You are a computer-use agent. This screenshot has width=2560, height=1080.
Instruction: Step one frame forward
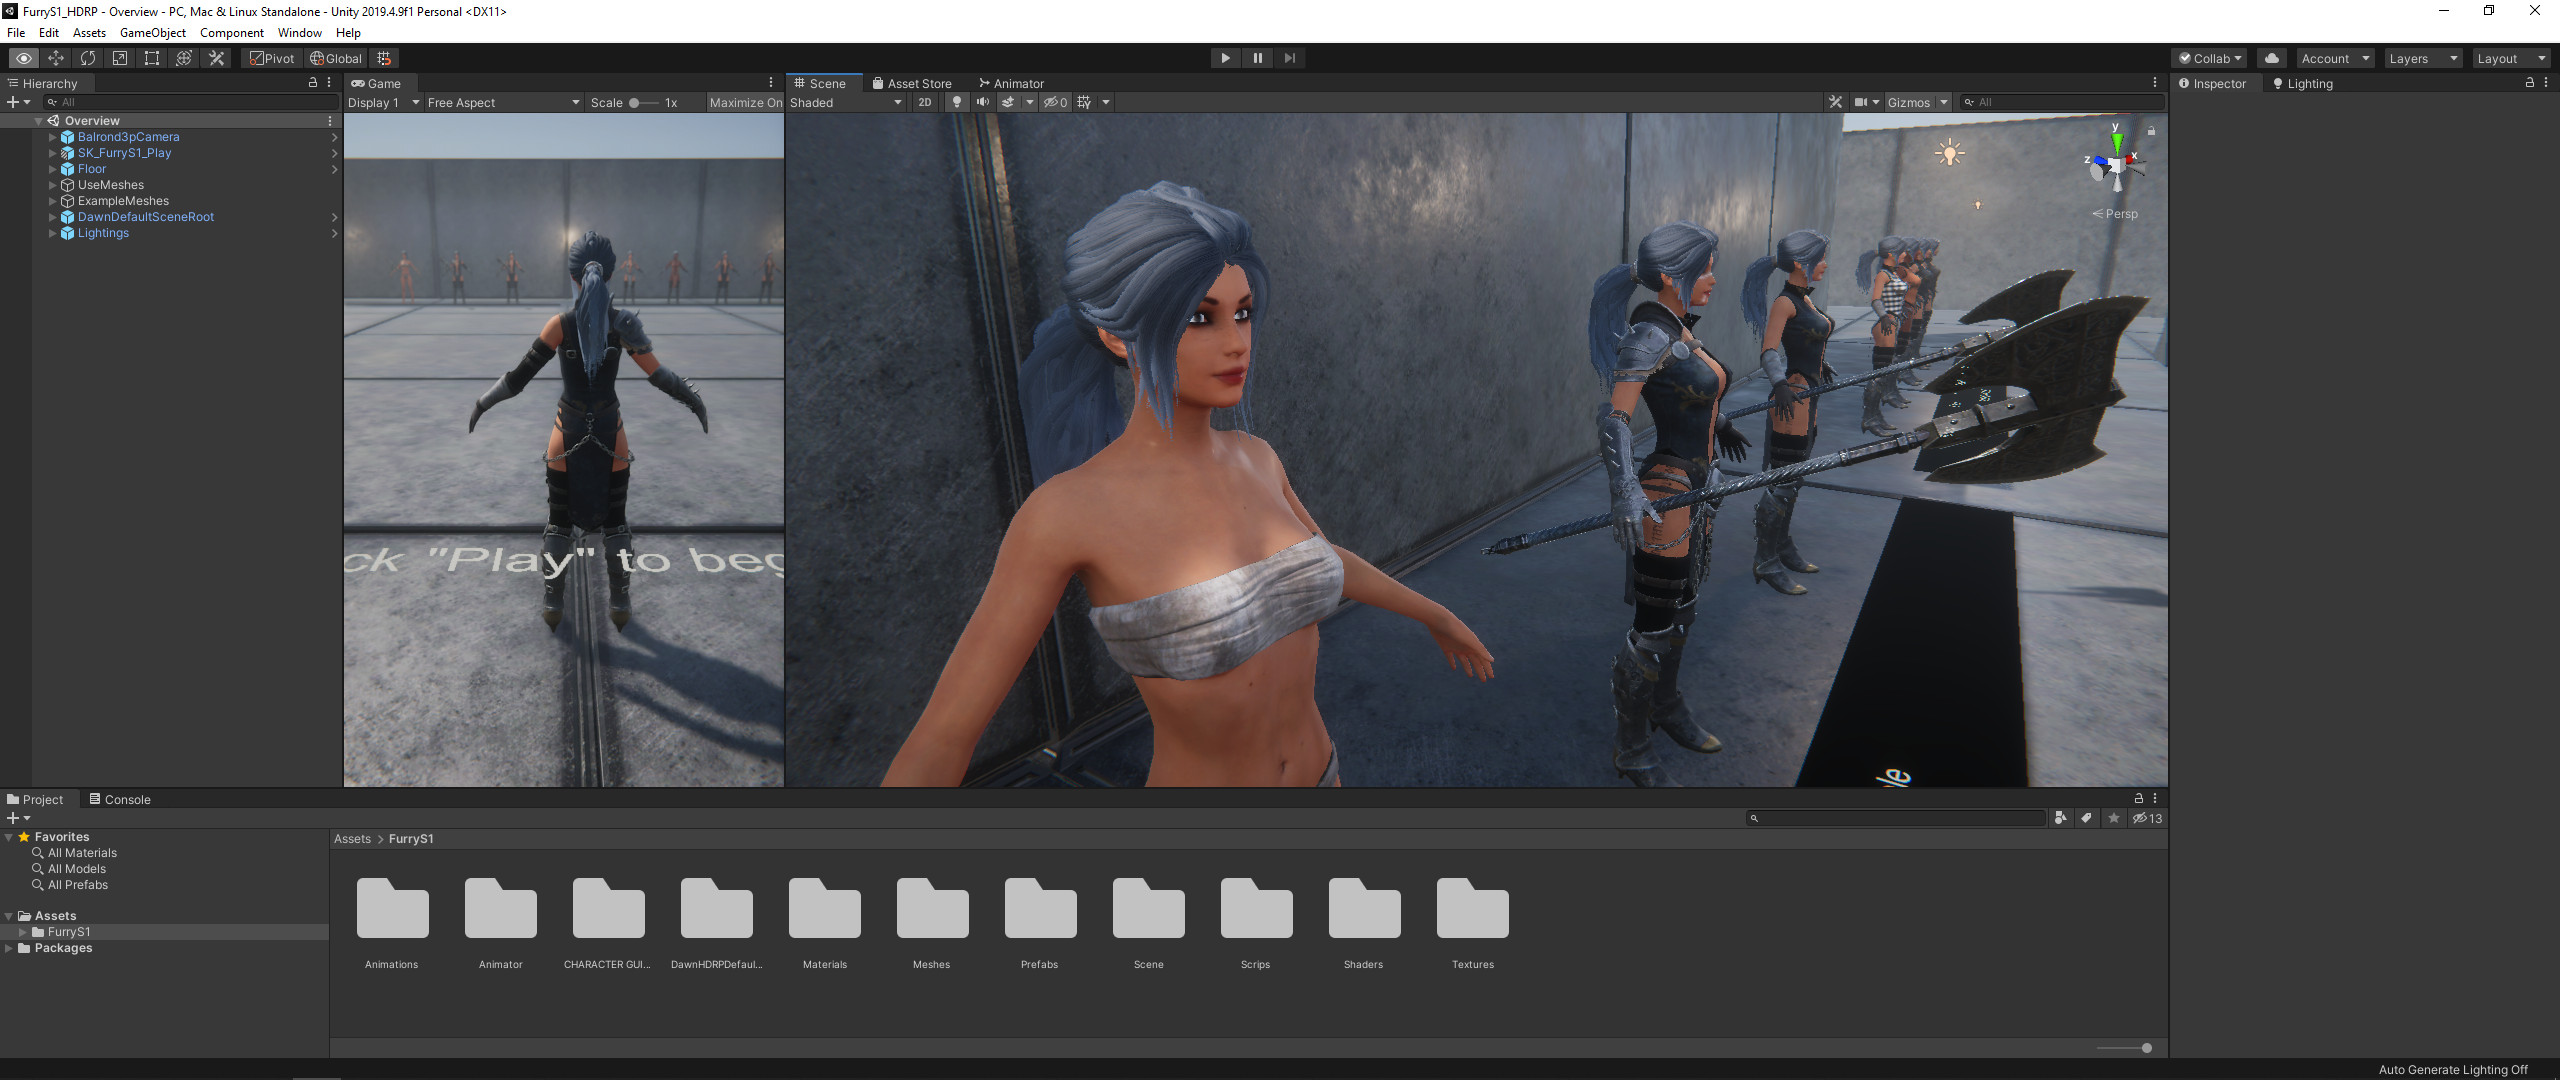pyautogui.click(x=1289, y=58)
